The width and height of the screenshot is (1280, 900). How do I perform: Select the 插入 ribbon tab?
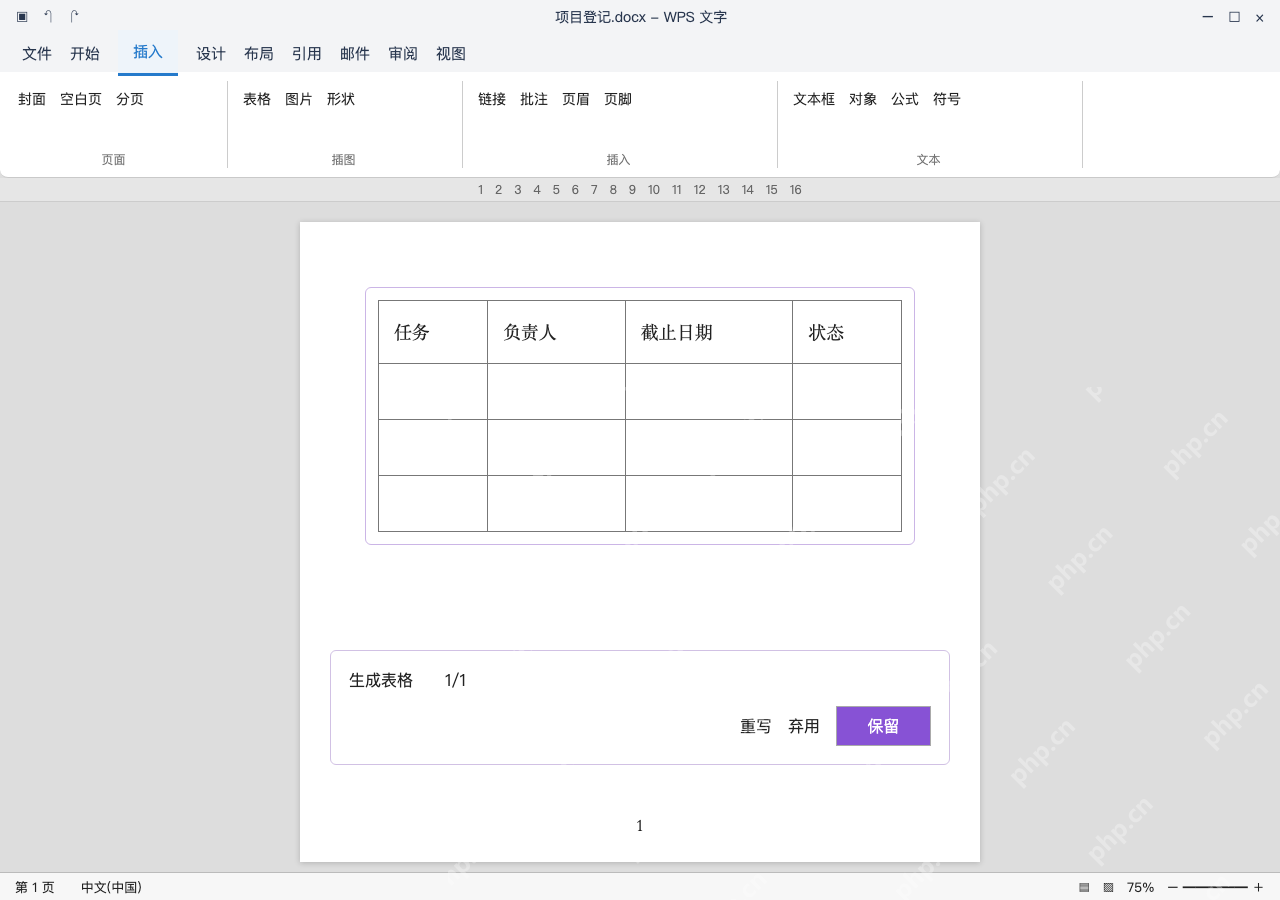pyautogui.click(x=148, y=52)
